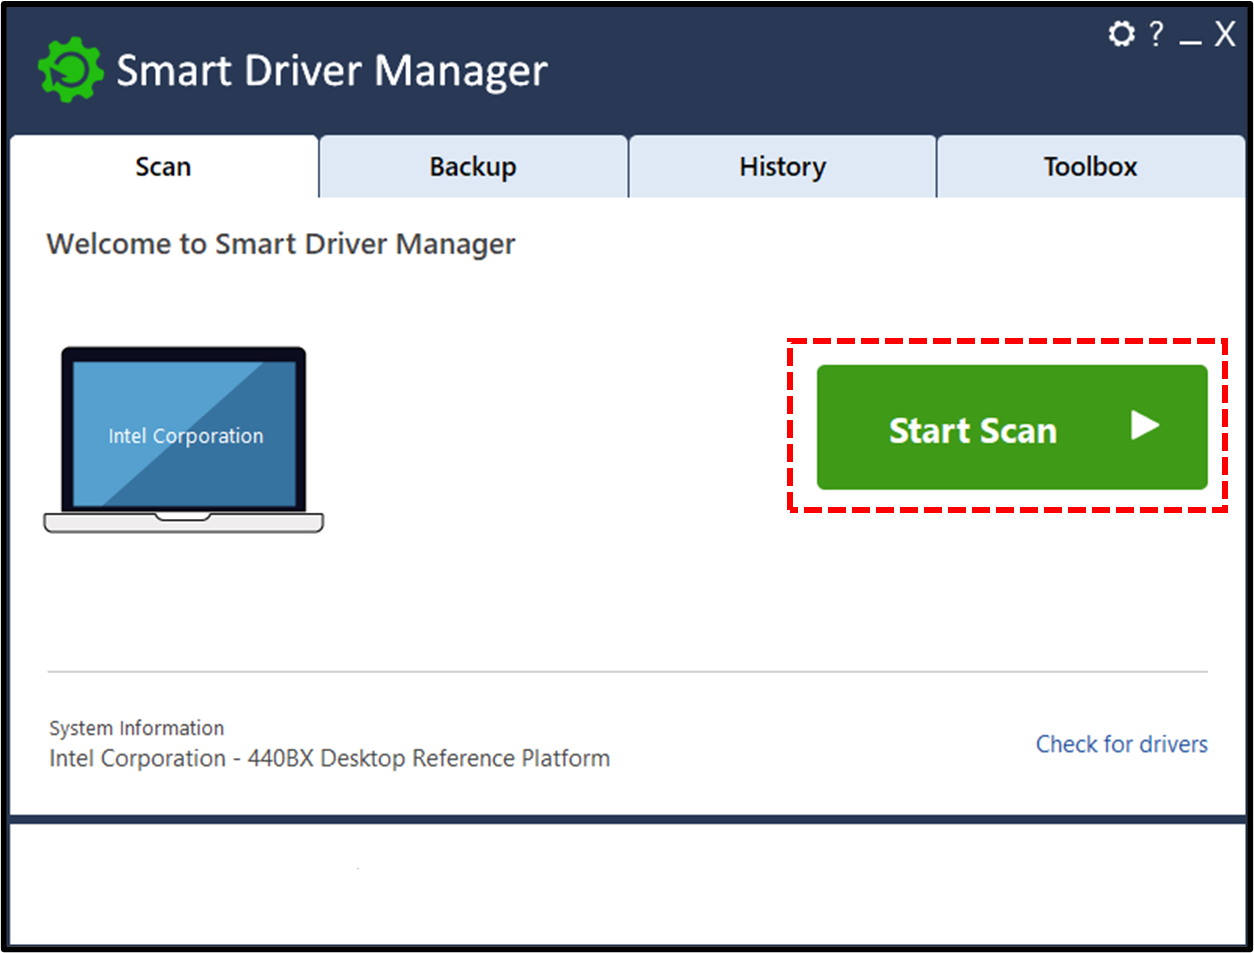
Task: Open the History tab
Action: 782,167
